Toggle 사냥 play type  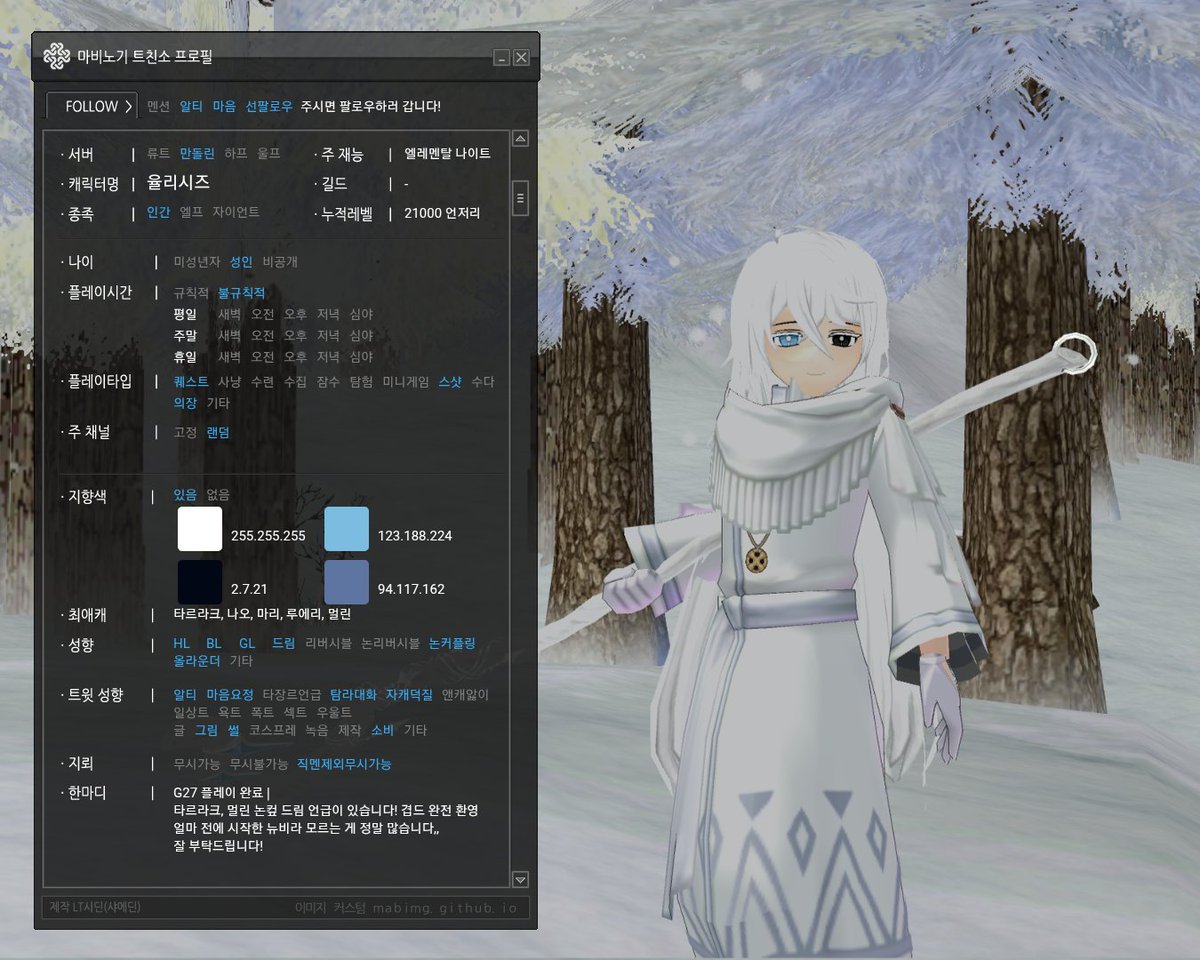[230, 382]
